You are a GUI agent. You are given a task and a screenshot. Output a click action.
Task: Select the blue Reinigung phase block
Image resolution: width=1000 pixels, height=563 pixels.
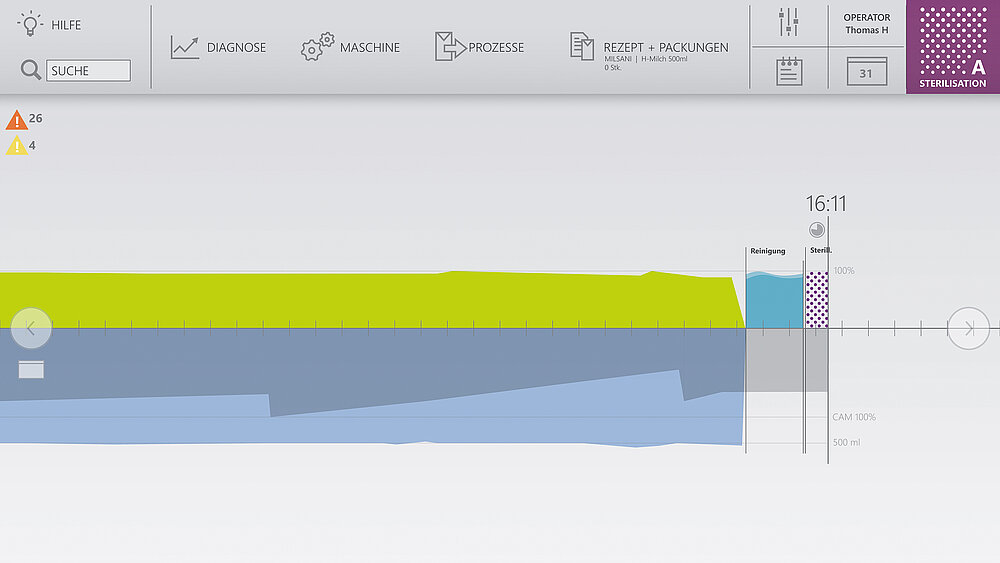click(775, 300)
